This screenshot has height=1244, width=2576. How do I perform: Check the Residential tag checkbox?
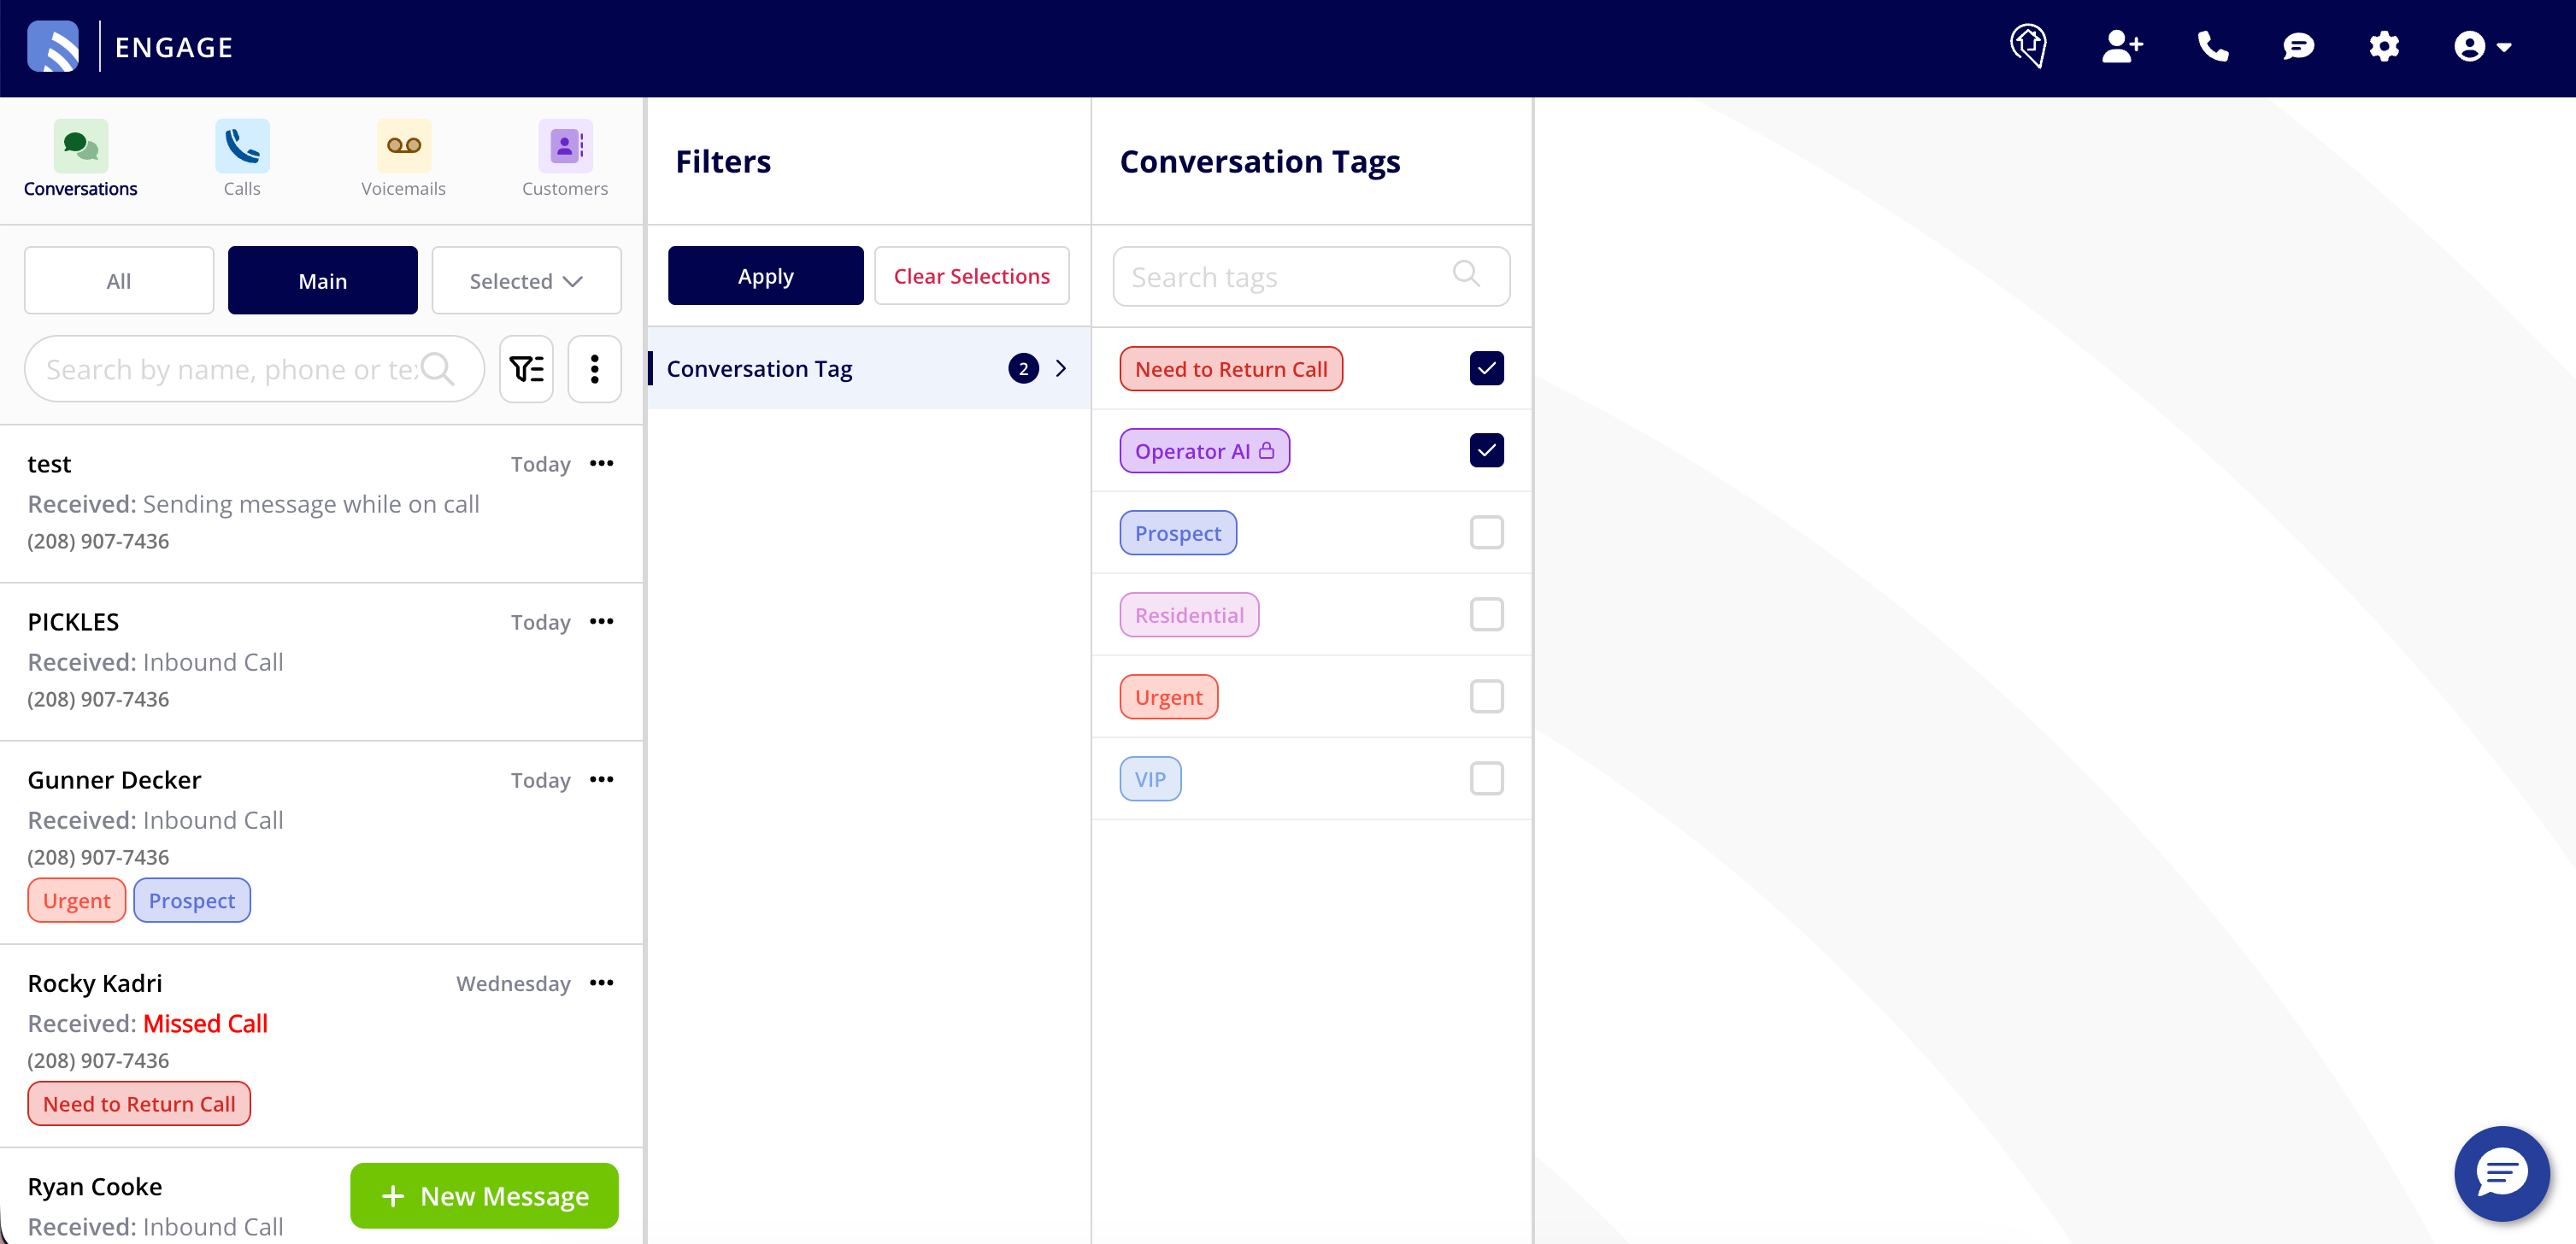(1487, 615)
